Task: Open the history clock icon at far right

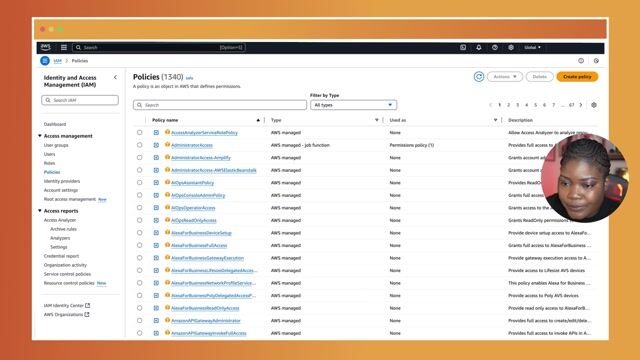Action: click(x=596, y=61)
